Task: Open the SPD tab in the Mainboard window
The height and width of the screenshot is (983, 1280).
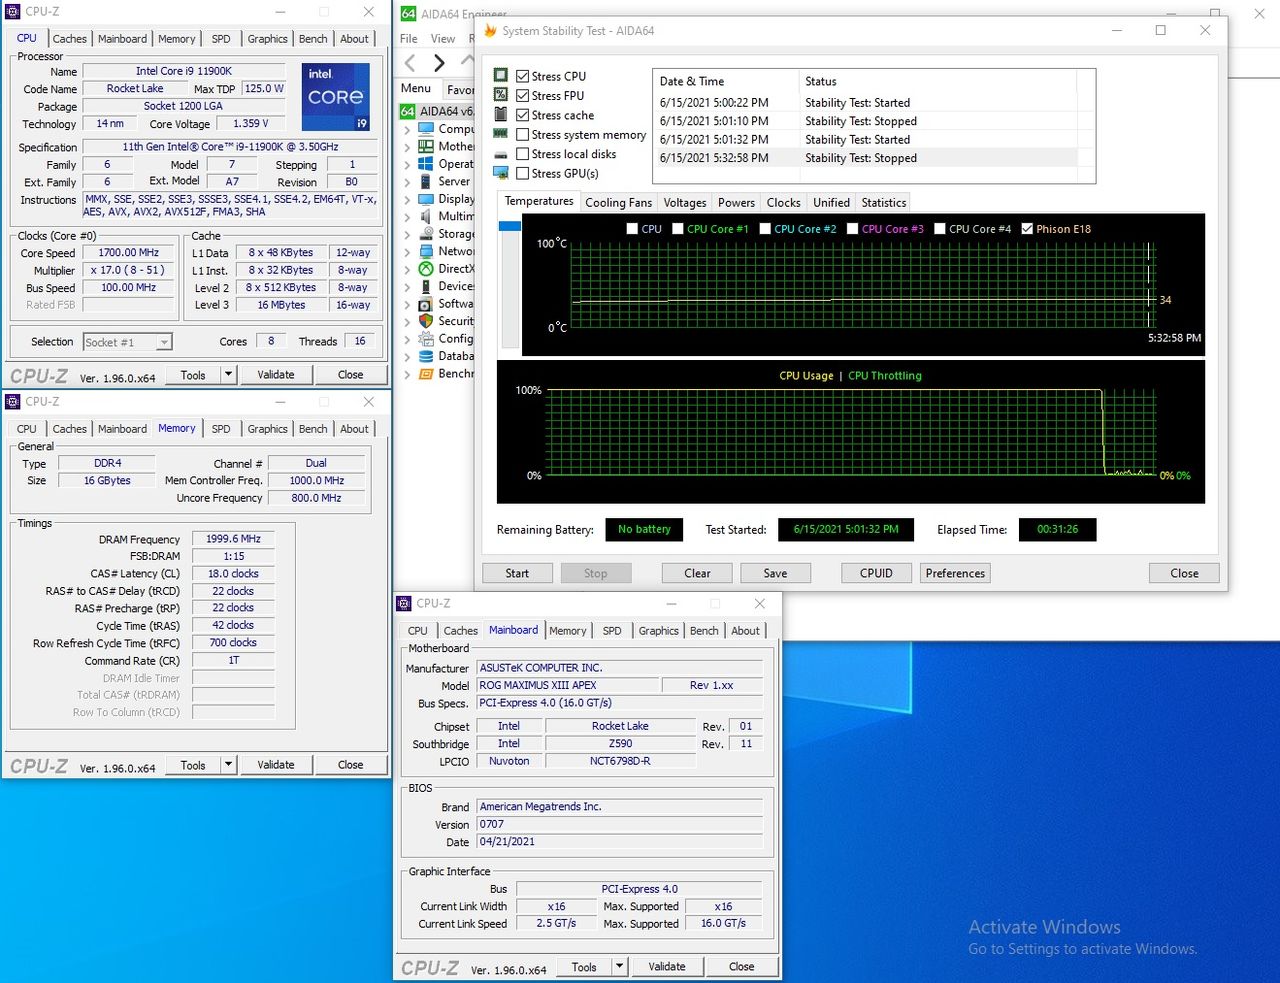Action: point(612,631)
